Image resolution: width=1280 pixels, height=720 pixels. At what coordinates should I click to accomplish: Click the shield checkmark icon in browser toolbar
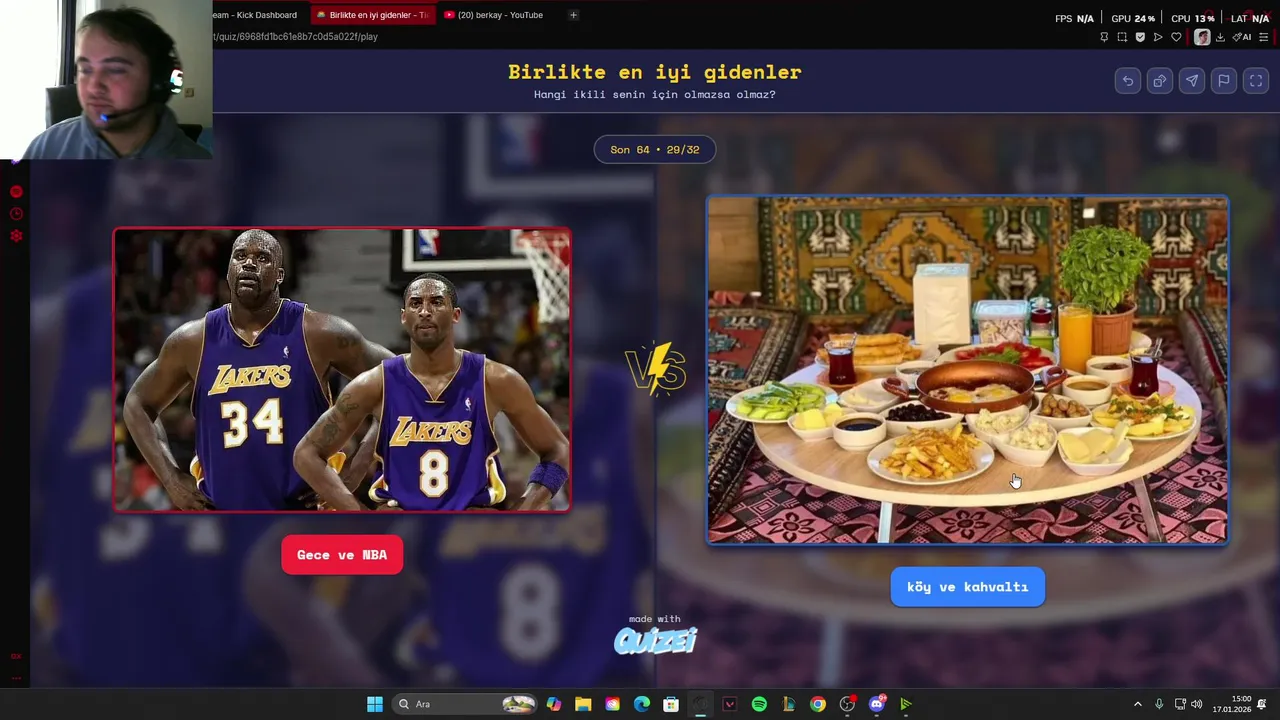[1140, 37]
